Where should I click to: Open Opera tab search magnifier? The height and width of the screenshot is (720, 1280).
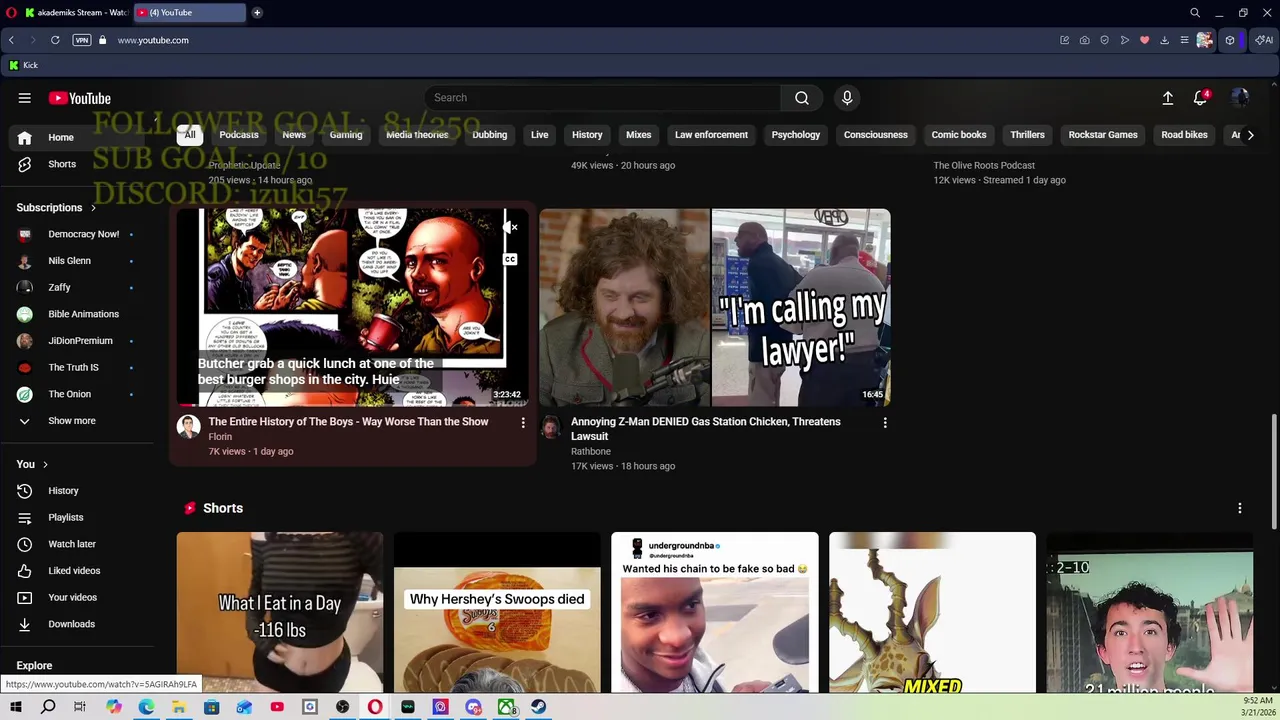click(1195, 13)
